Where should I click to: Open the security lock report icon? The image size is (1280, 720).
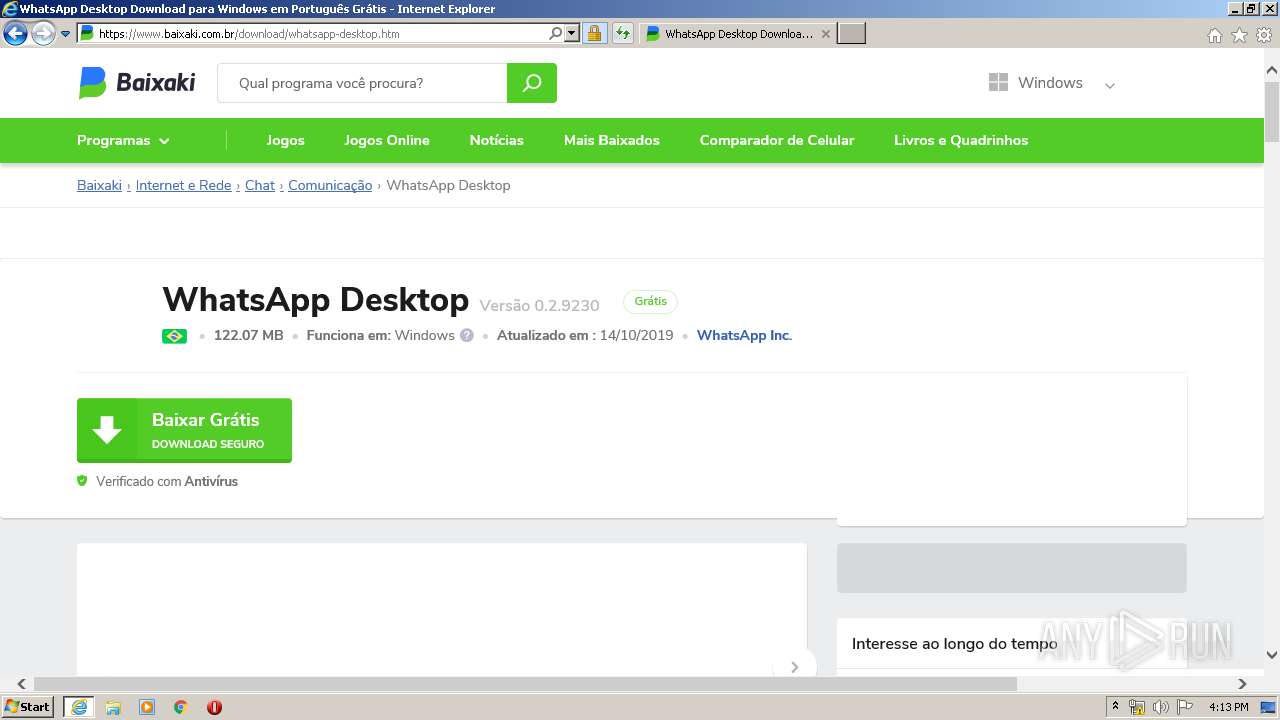(594, 33)
